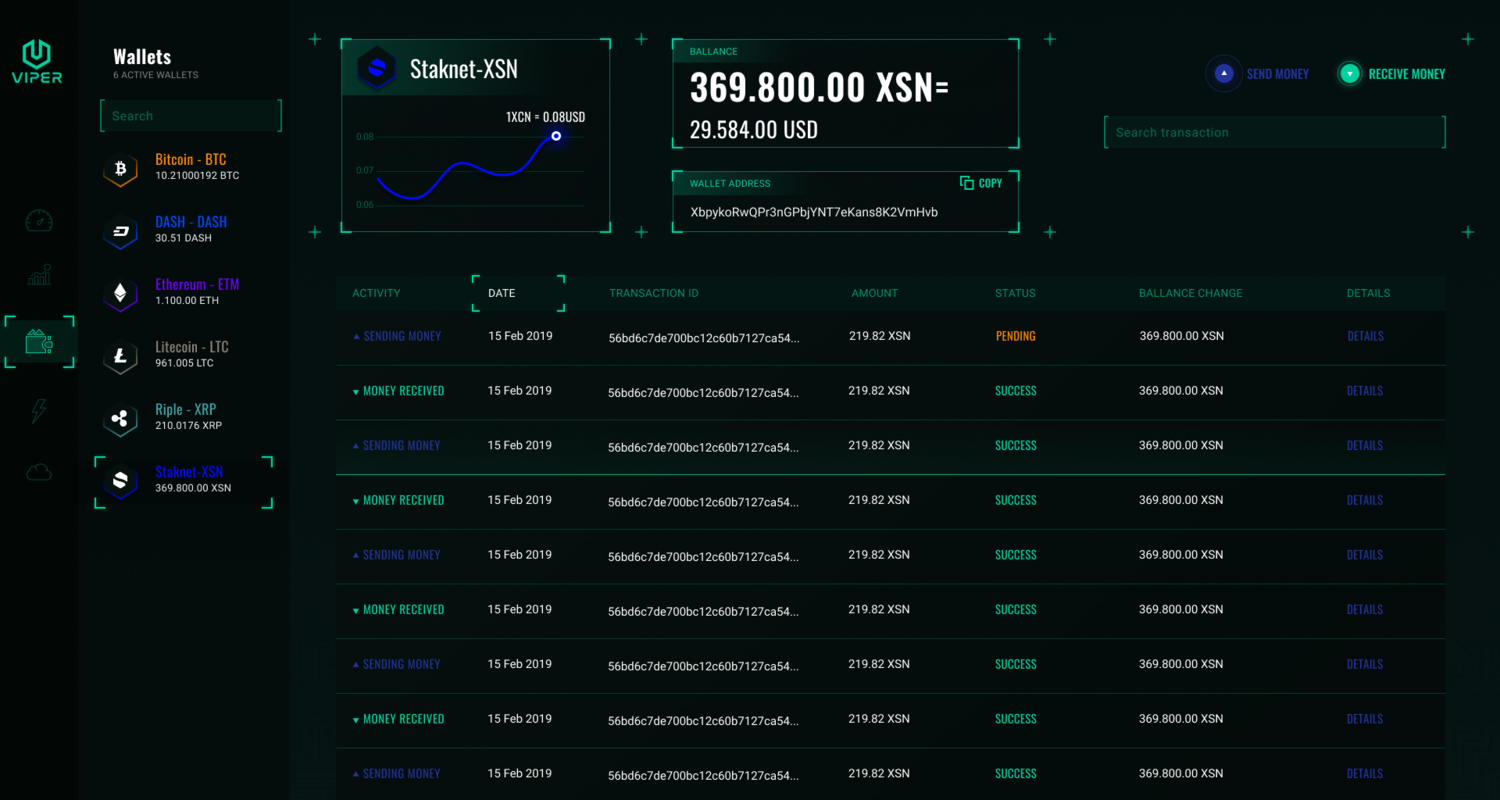Click the 1.100.00 ETH balance text
Image resolution: width=1500 pixels, height=800 pixels.
pyautogui.click(x=187, y=300)
